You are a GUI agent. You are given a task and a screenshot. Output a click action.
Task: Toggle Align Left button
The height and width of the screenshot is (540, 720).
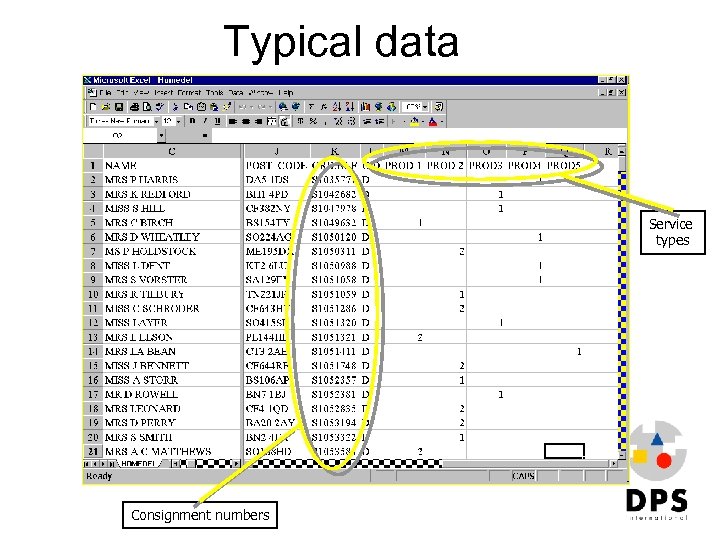click(x=233, y=121)
